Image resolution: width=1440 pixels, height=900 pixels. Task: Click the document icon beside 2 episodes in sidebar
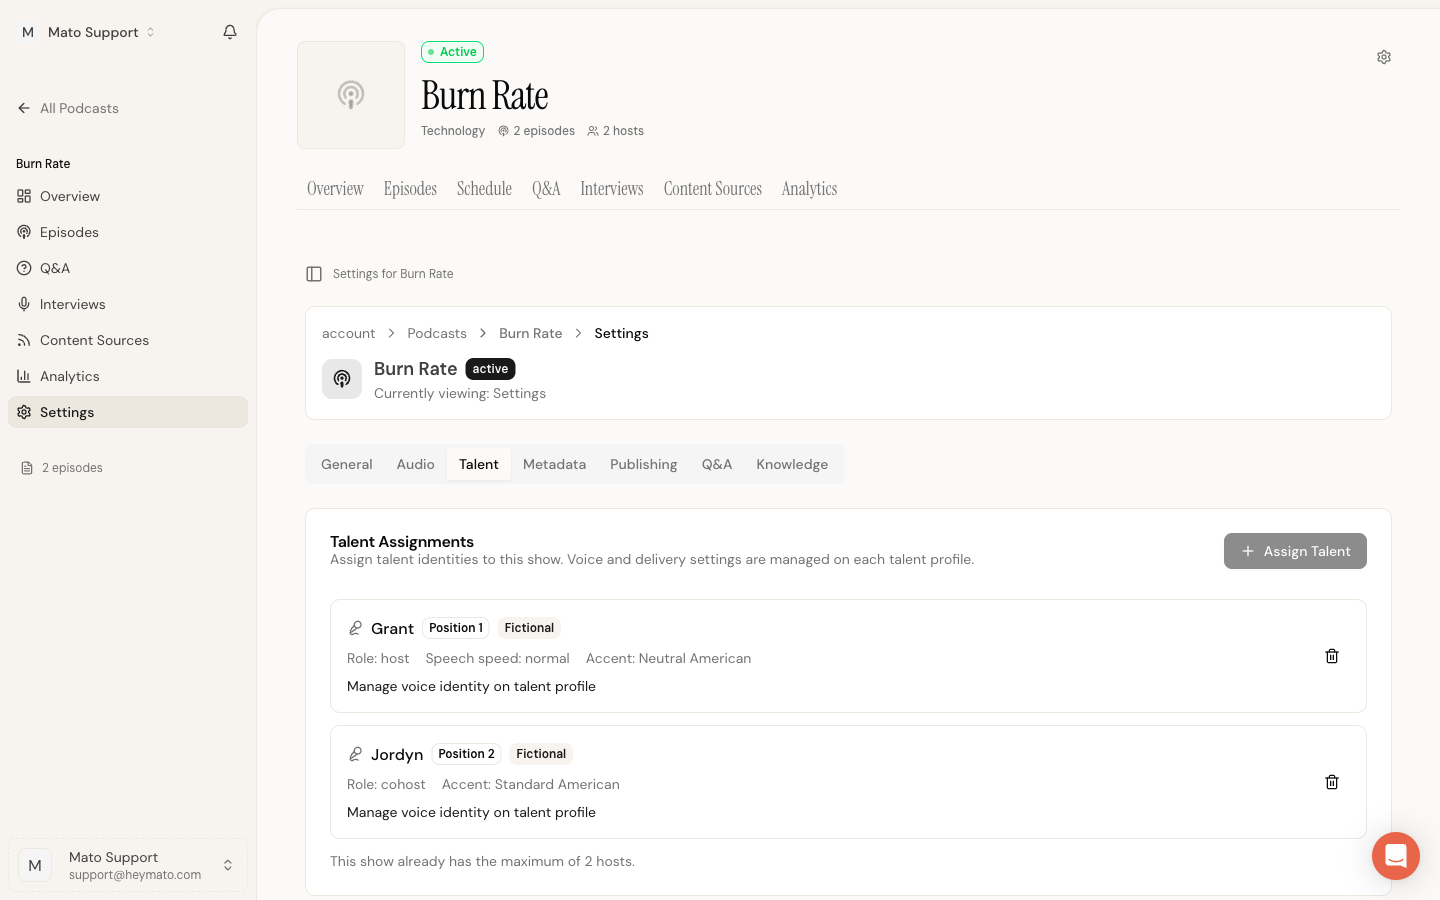coord(27,468)
